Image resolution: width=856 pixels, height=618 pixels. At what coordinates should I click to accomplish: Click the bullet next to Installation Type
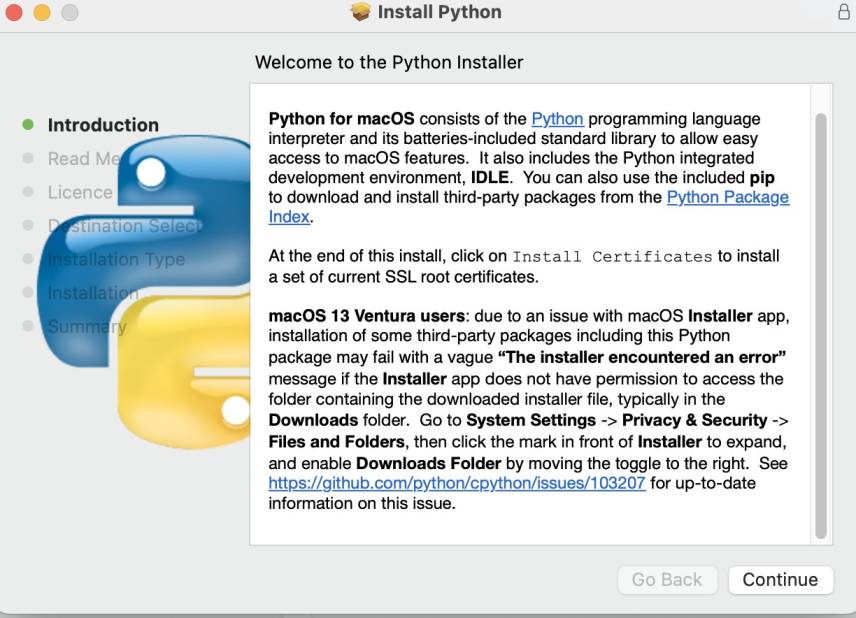tap(27, 259)
